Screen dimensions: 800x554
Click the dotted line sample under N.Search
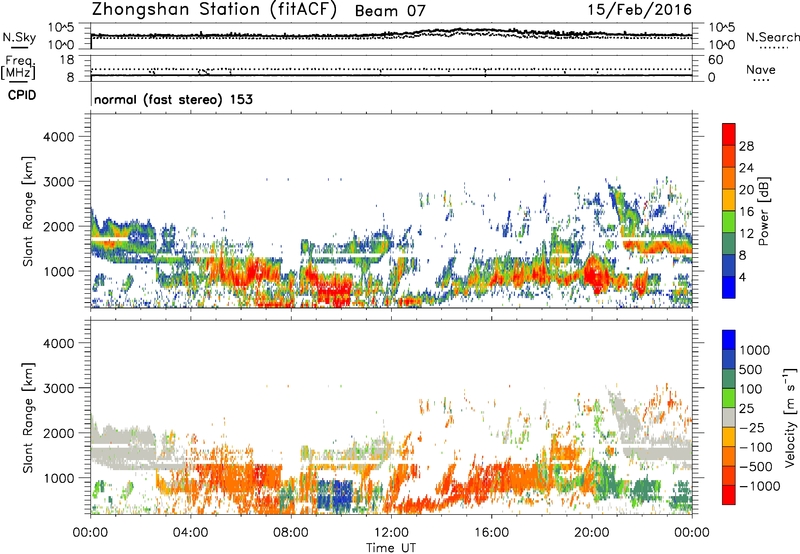click(774, 48)
